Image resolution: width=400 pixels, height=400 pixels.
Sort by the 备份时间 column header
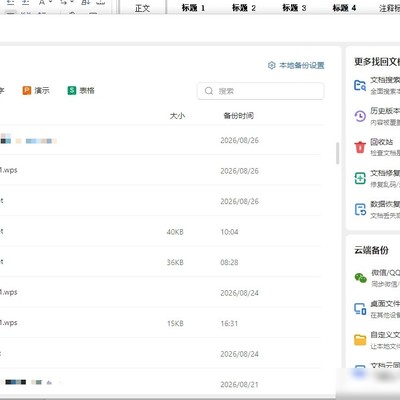click(238, 116)
